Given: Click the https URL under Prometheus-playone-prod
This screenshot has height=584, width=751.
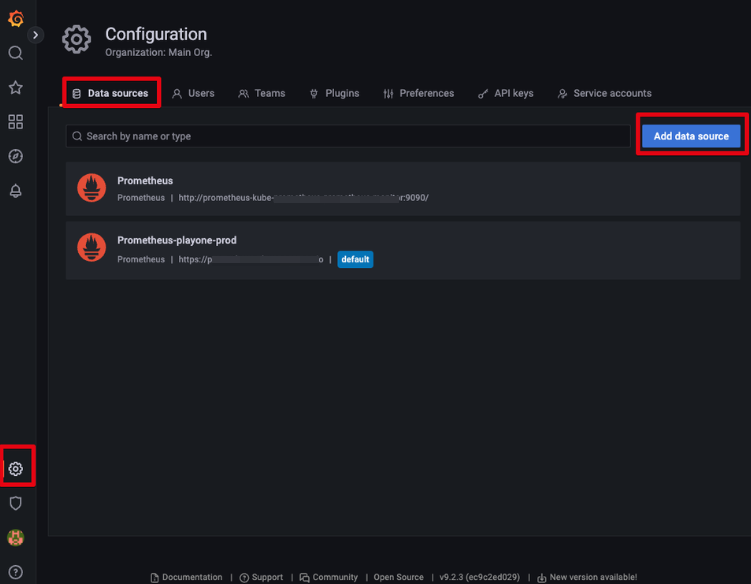Looking at the screenshot, I should point(250,259).
